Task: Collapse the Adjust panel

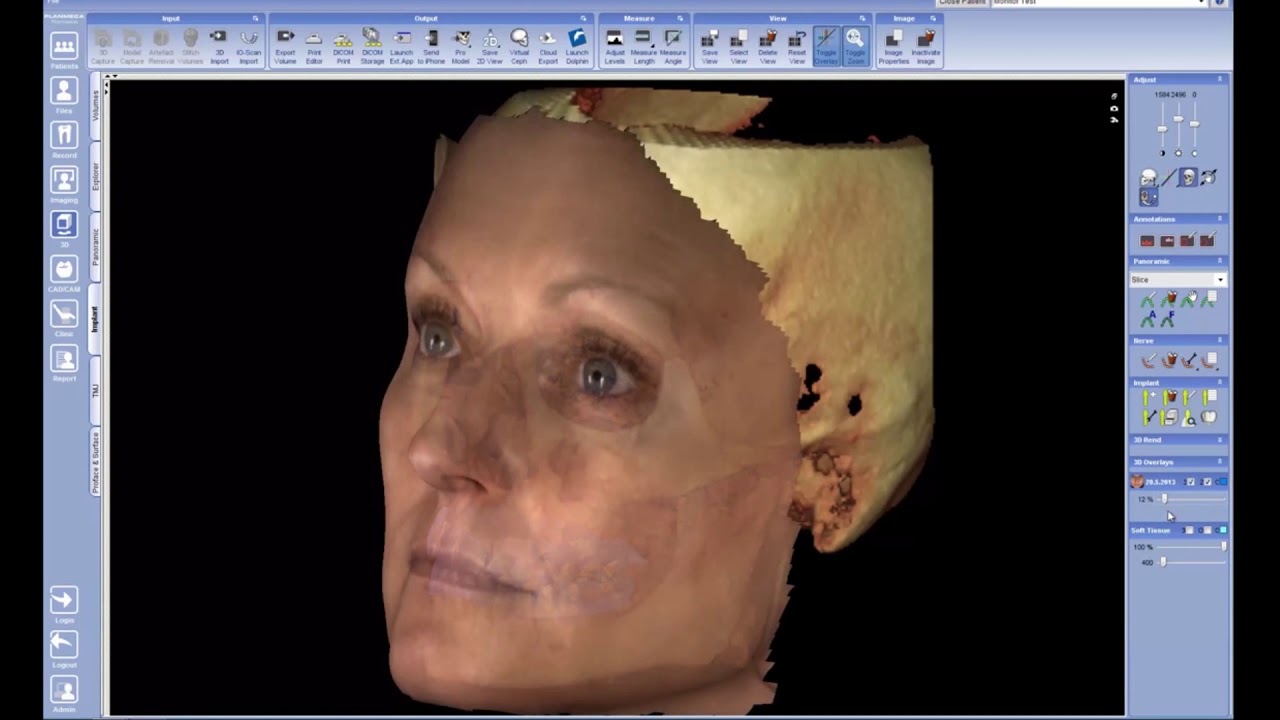Action: [x=1220, y=79]
